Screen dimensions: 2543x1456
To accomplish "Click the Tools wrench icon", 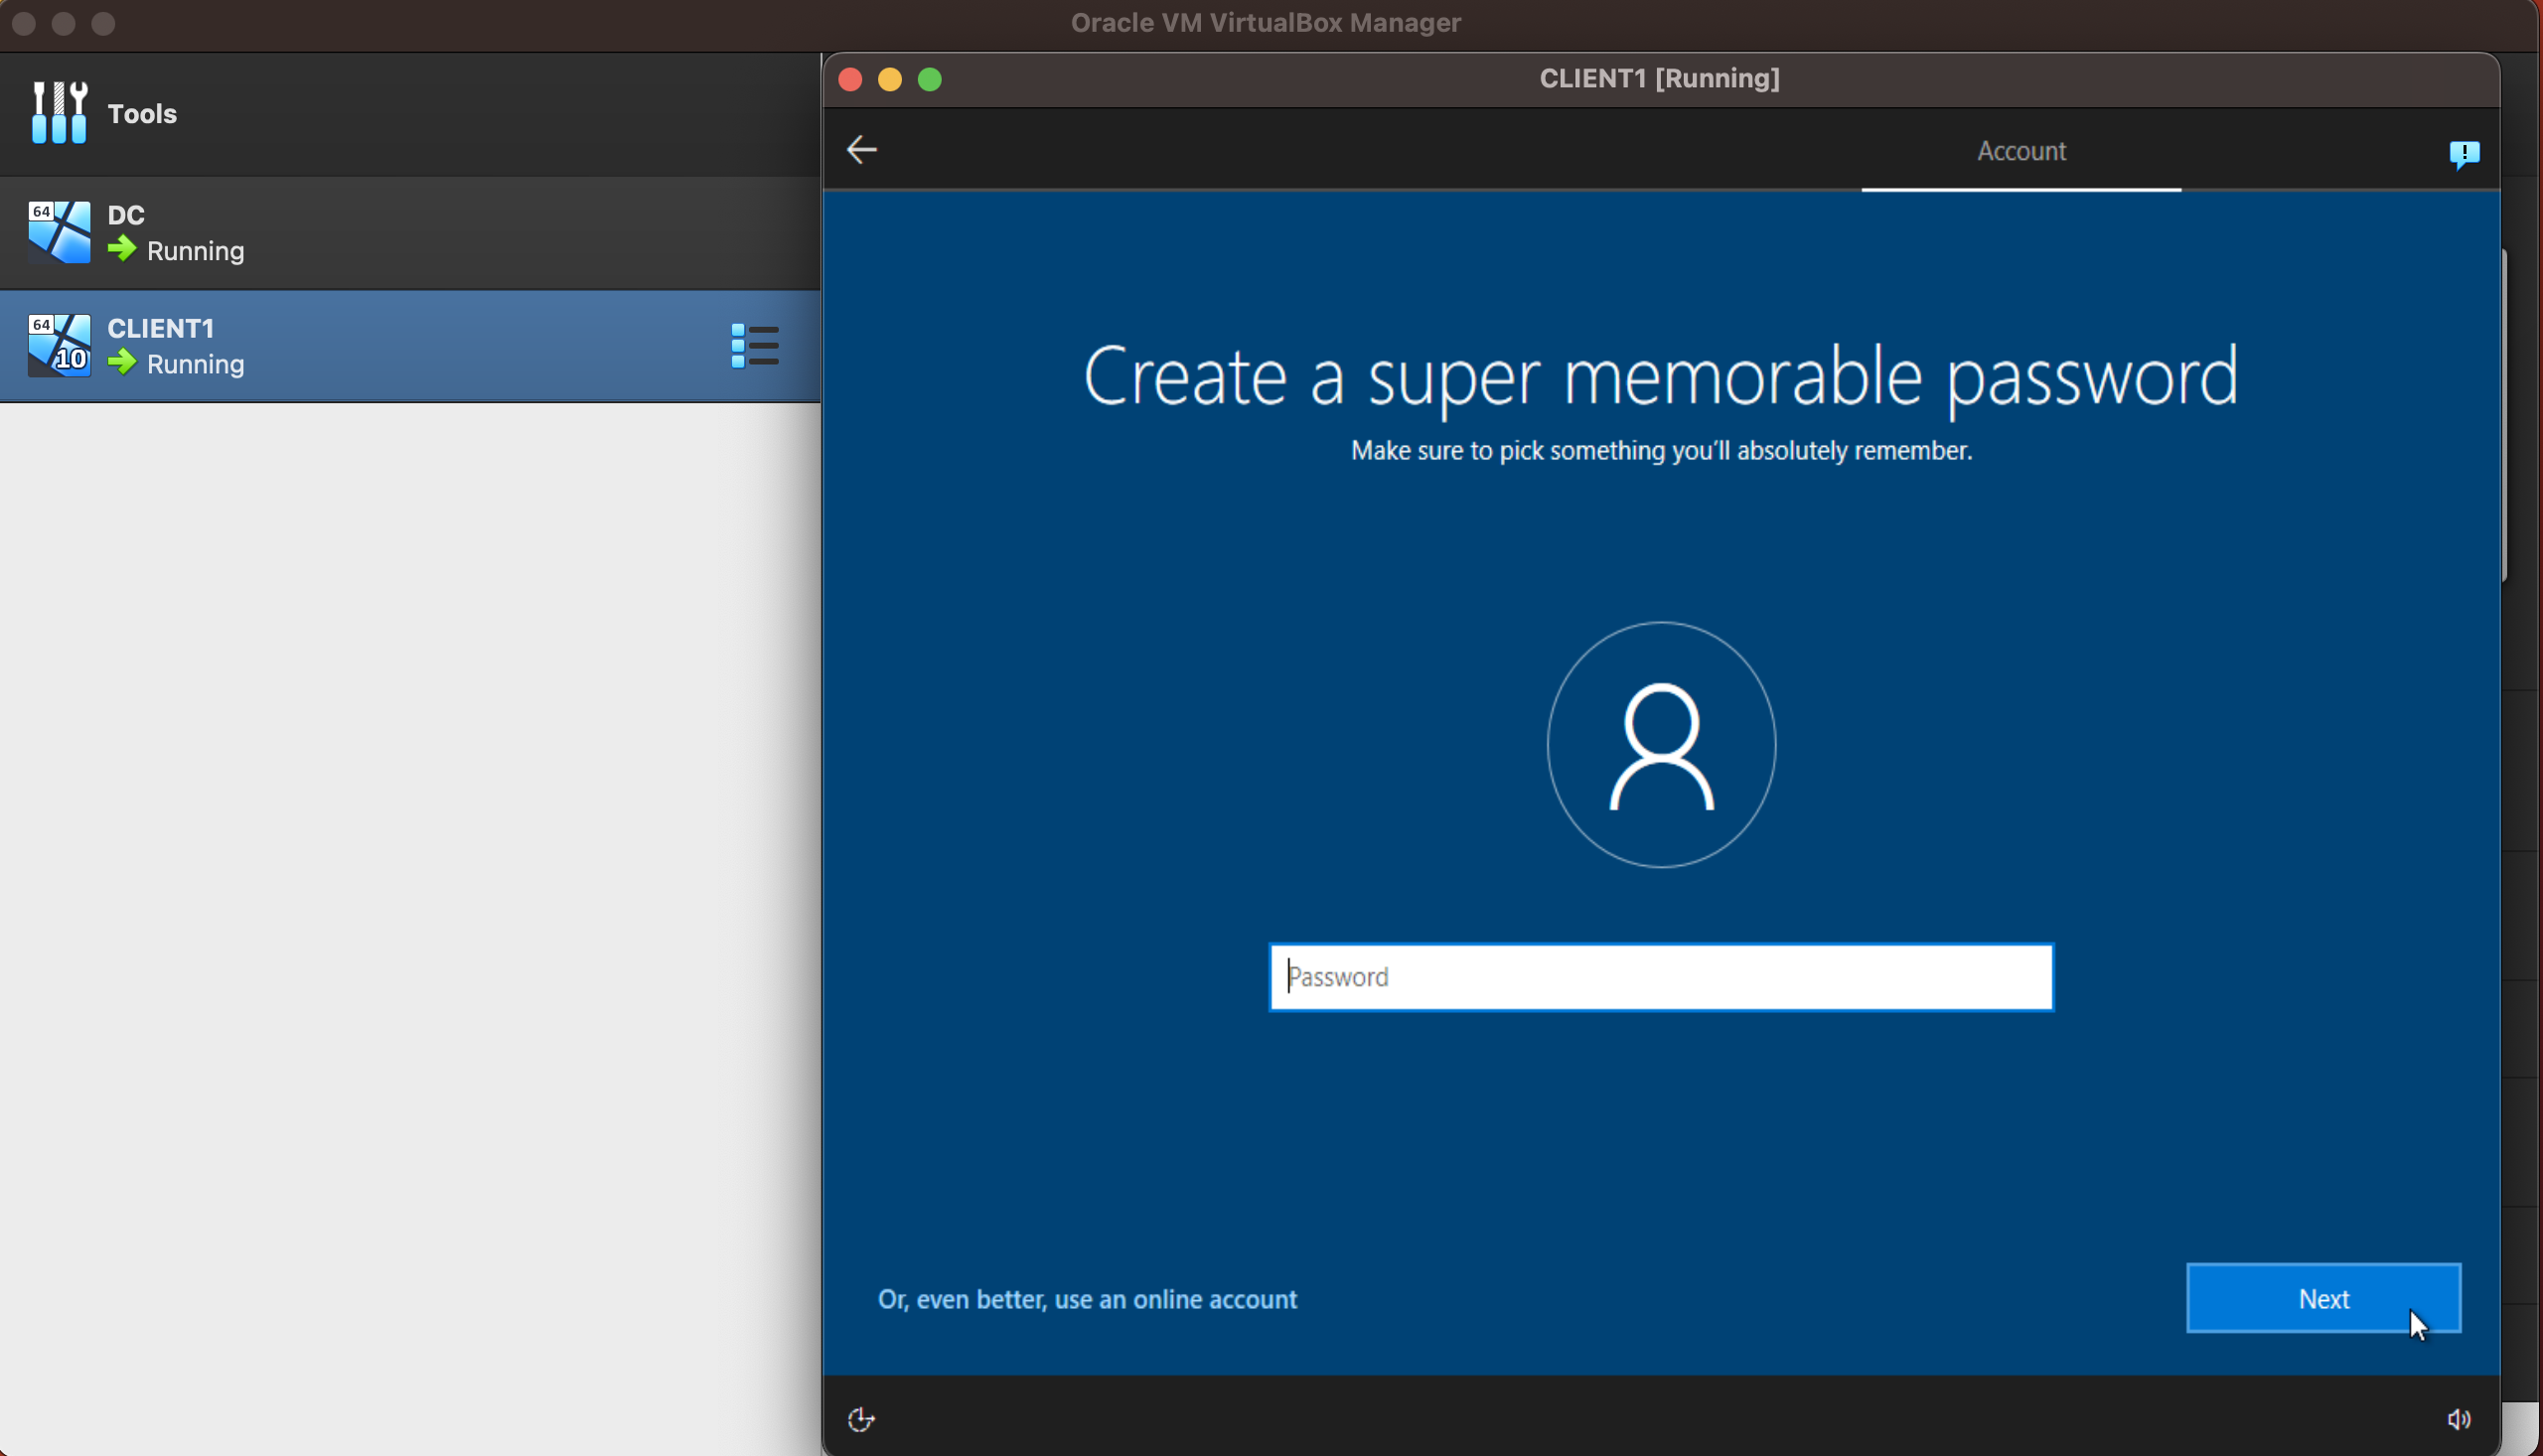I will tap(59, 113).
